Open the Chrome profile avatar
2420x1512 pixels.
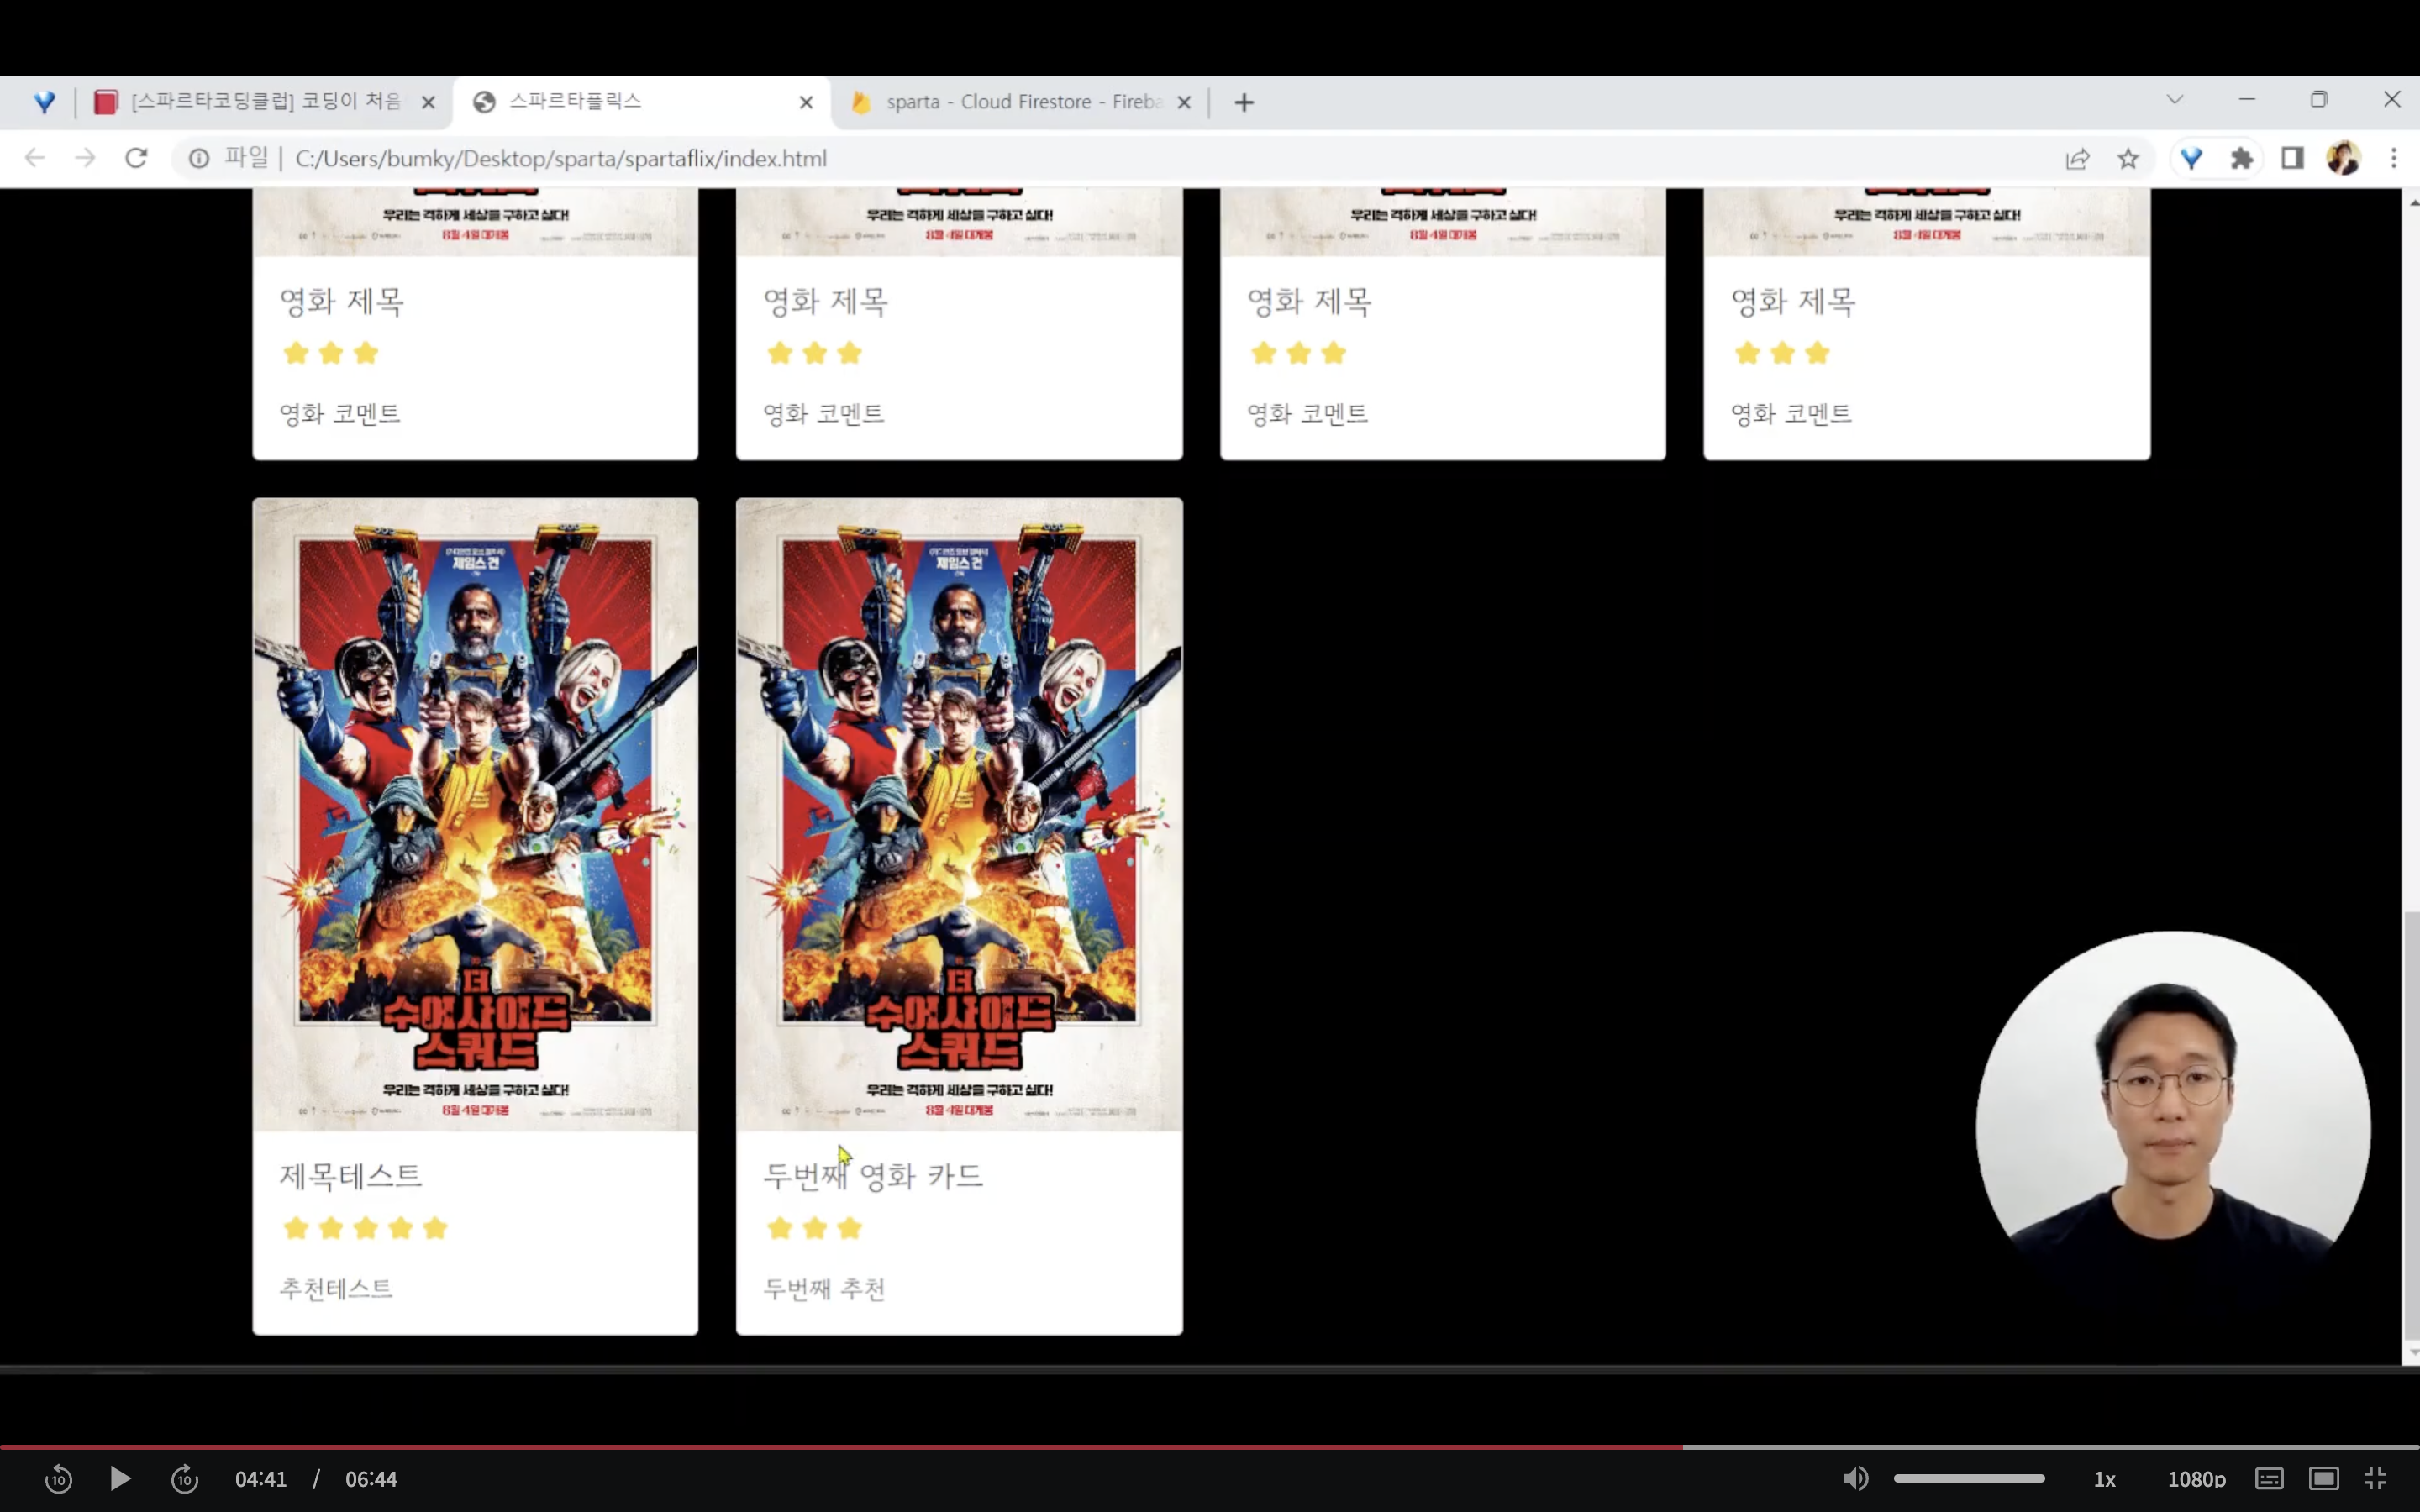[2343, 158]
